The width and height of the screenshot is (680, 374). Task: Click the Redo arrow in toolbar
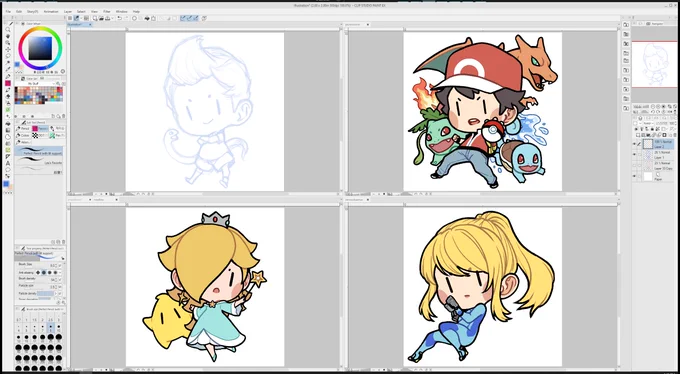click(126, 18)
